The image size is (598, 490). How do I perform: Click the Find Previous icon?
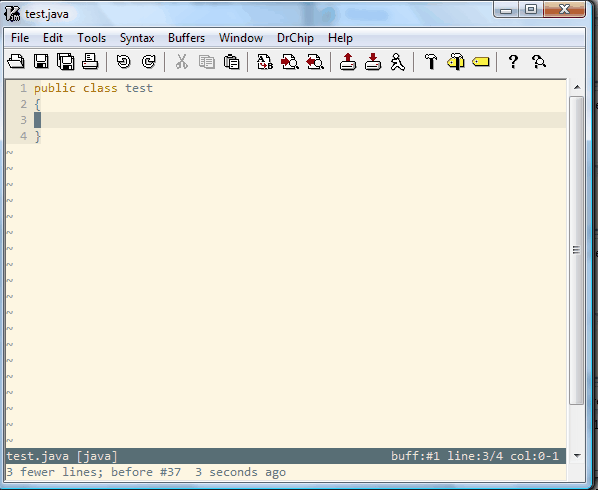[x=315, y=61]
